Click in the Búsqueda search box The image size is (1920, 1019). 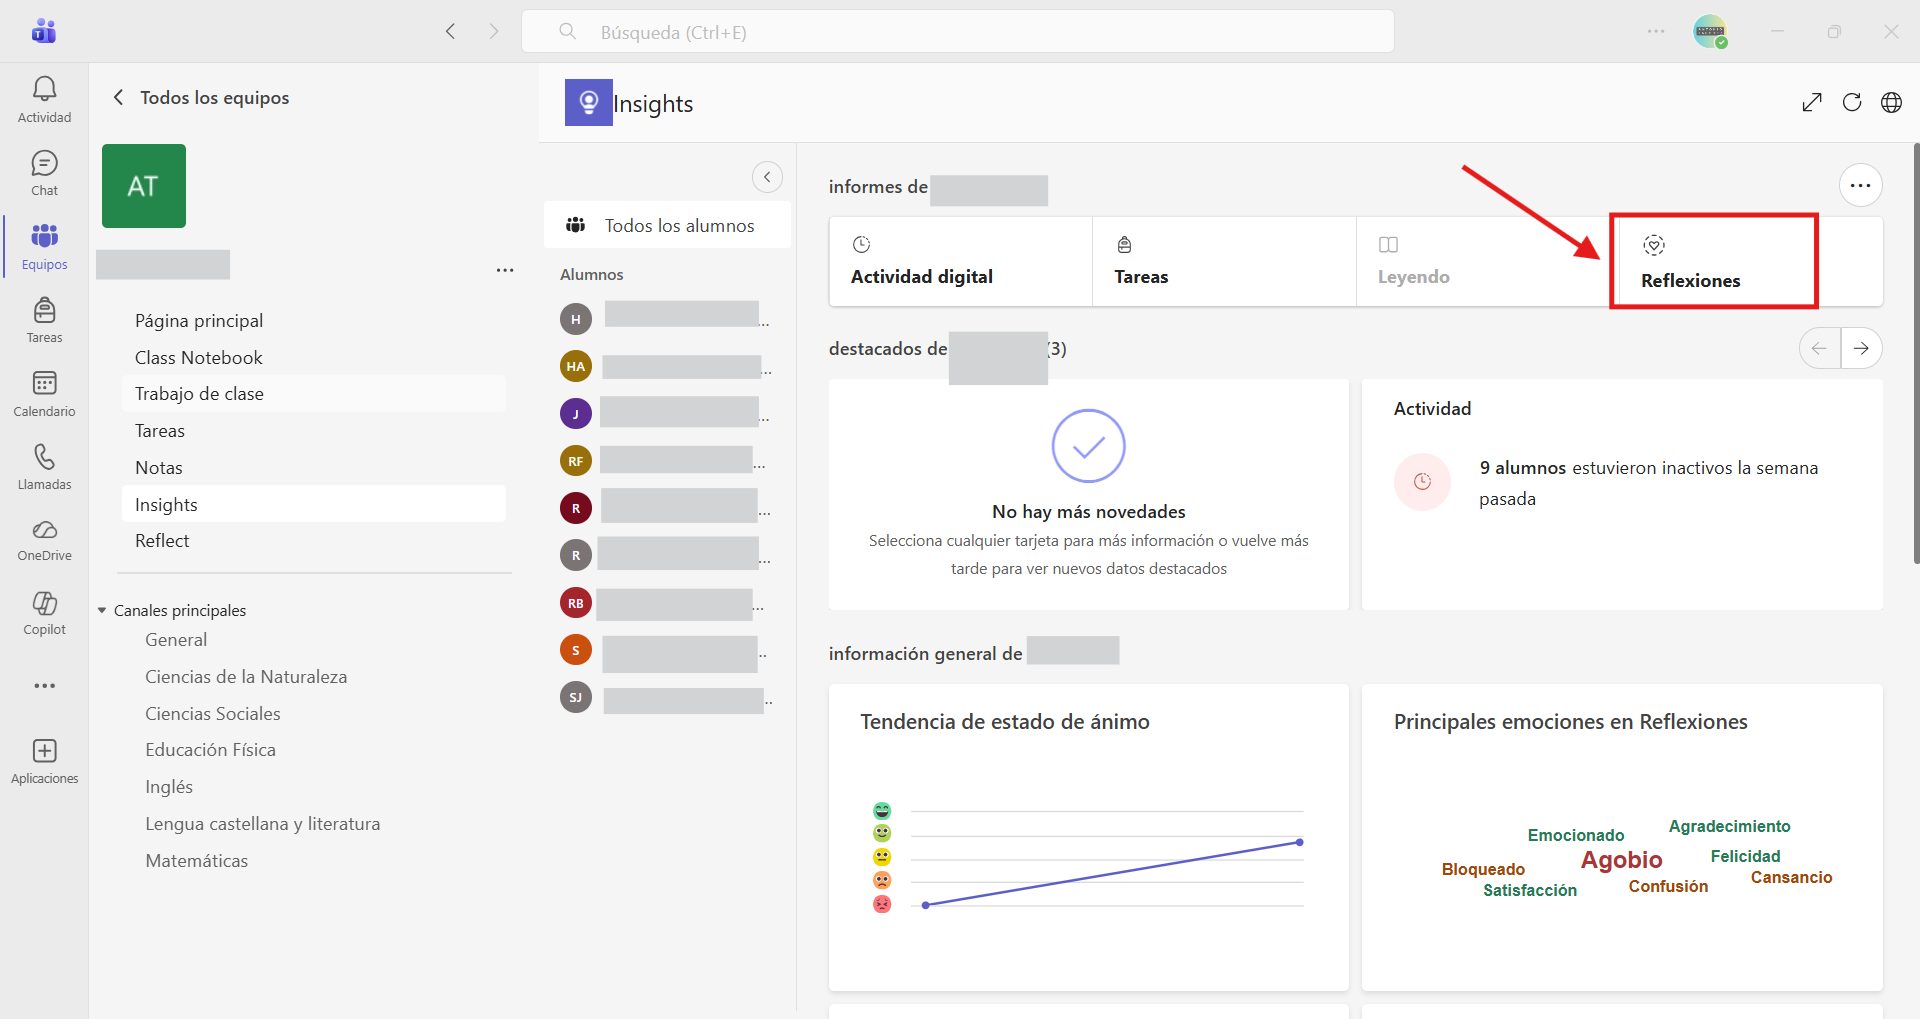pyautogui.click(x=958, y=31)
